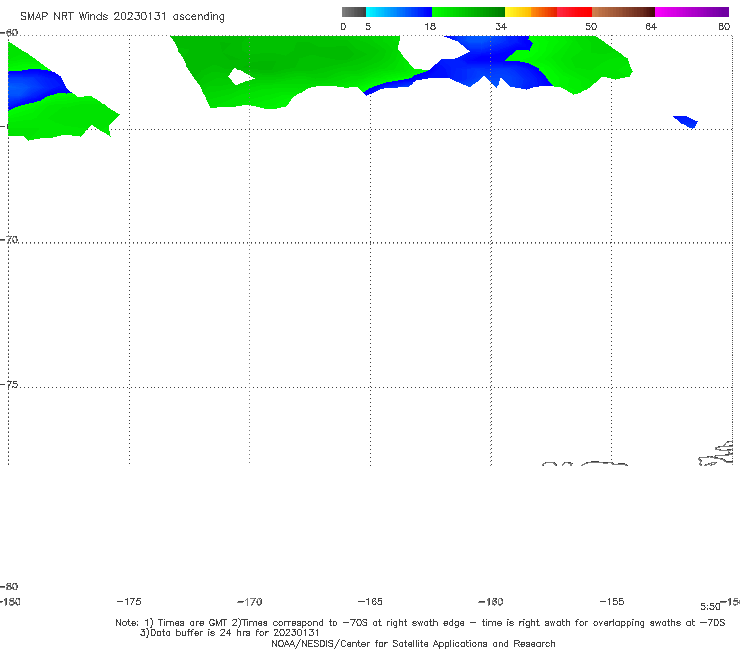Viewport: 740px width, 650px height.
Task: Select the yellow segment of the color bar
Action: 518,12
